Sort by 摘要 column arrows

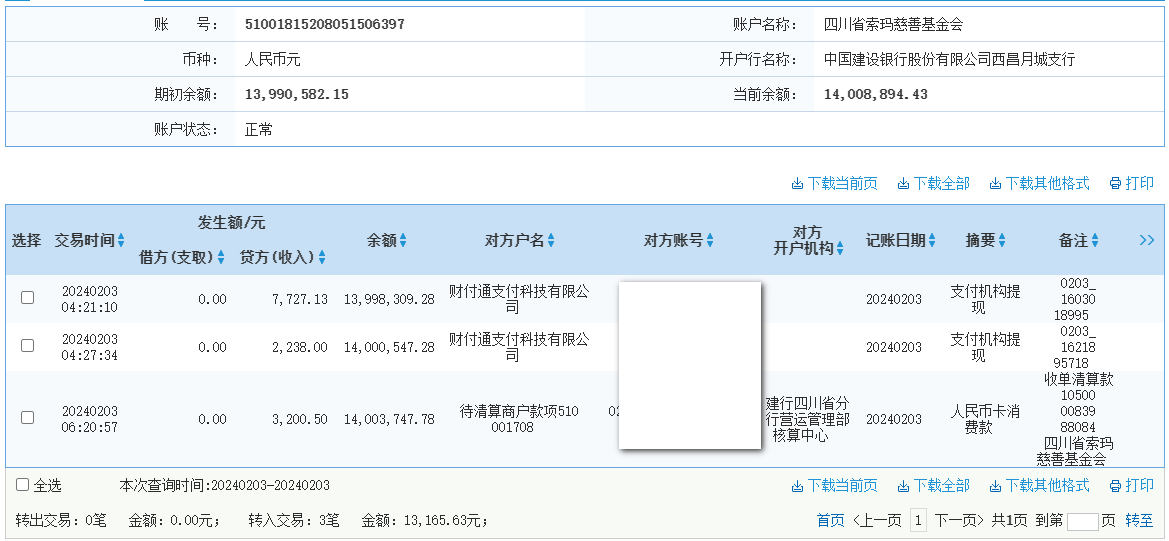(1002, 241)
